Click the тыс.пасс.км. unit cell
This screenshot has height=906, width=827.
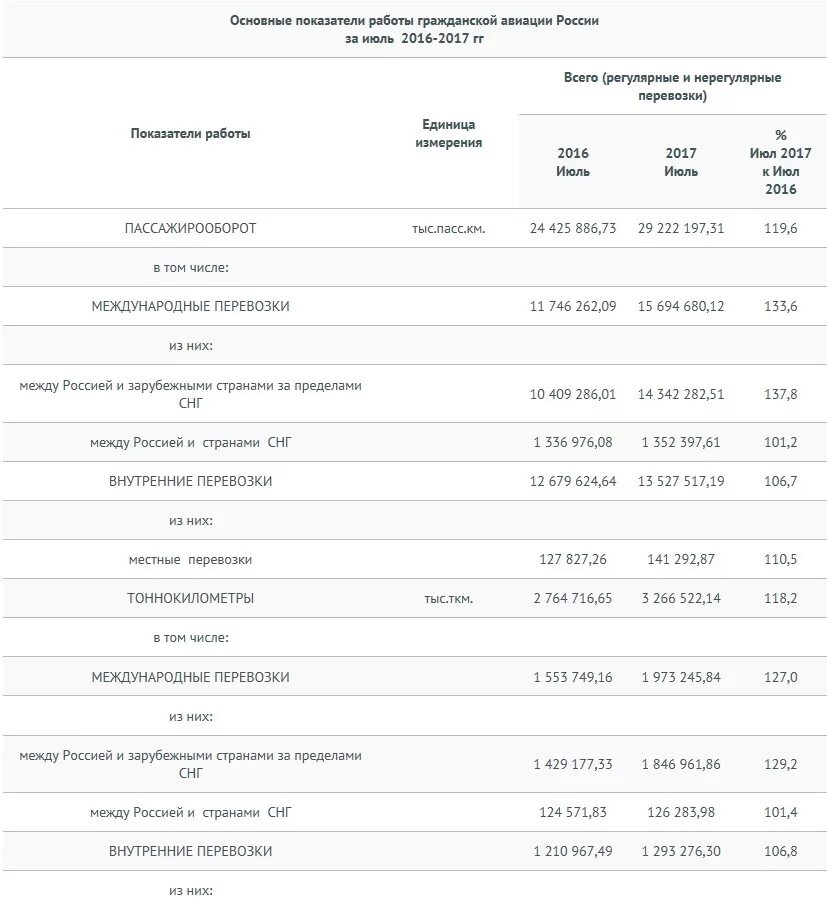click(x=448, y=229)
